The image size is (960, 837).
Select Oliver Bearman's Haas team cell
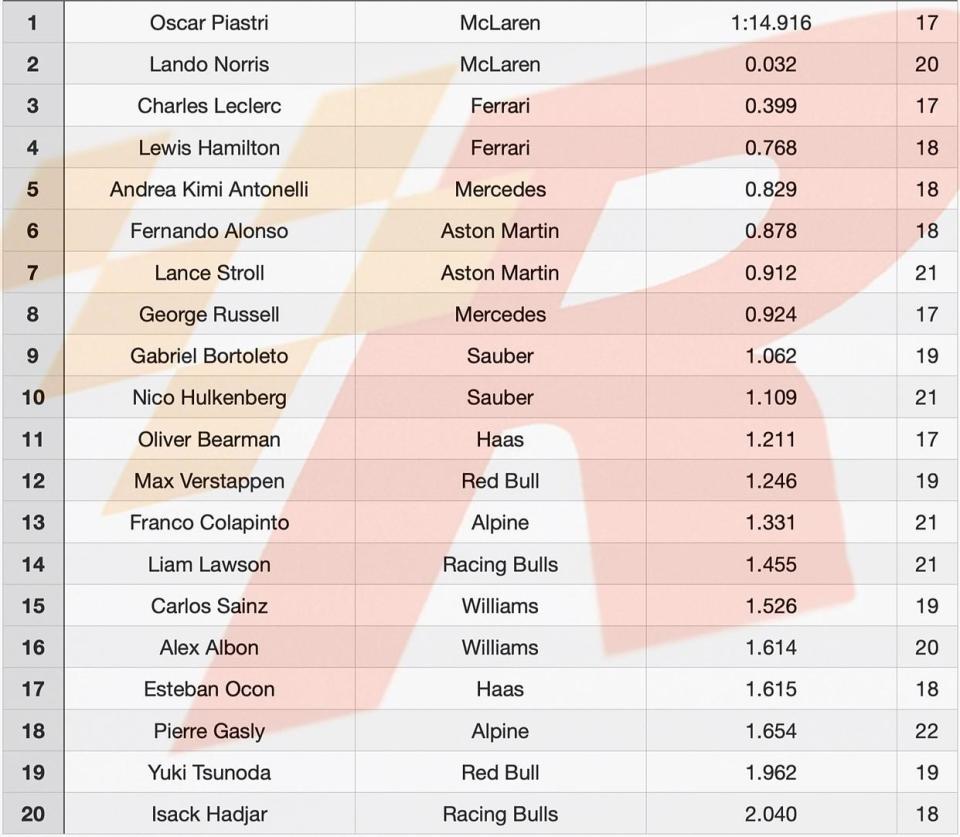[x=500, y=439]
